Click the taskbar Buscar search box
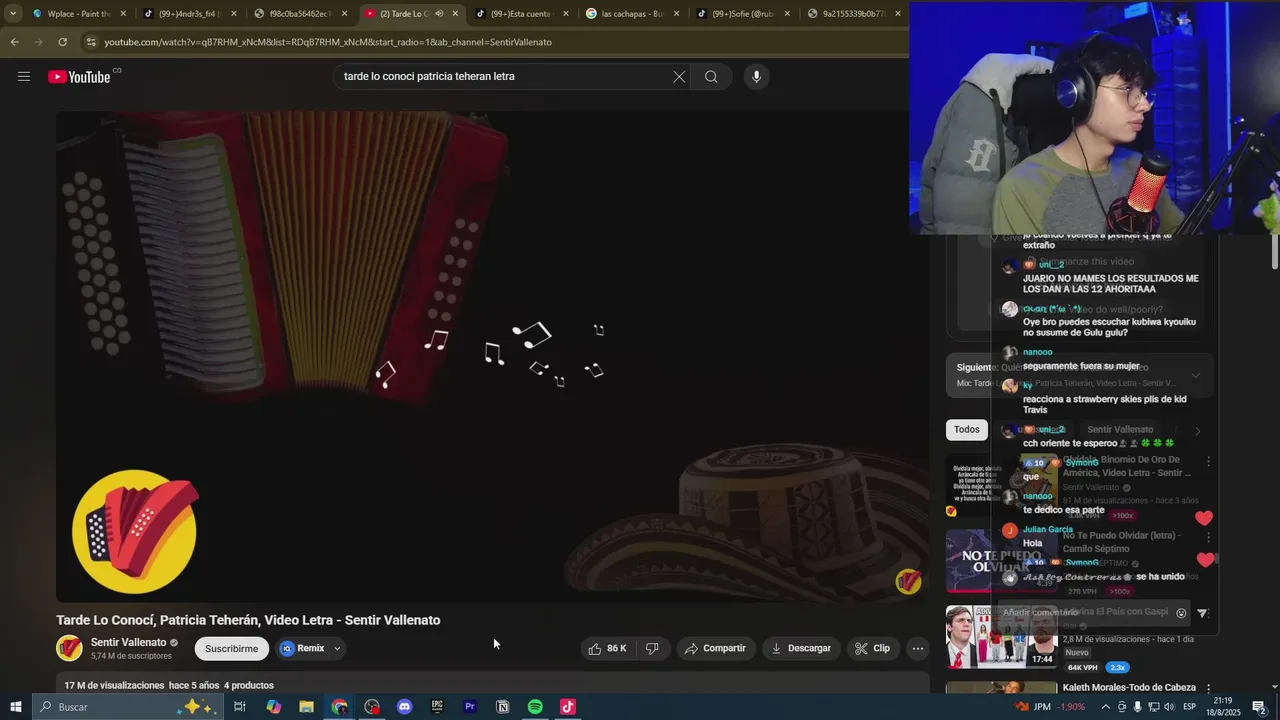The width and height of the screenshot is (1280, 720). [127, 707]
